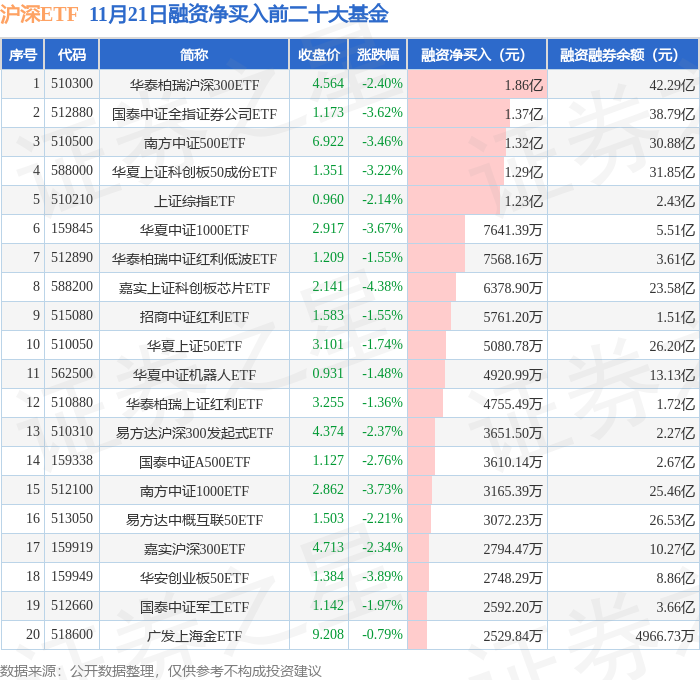Click the 1.86亿 net buy value
This screenshot has height=680, width=700.
coord(524,85)
